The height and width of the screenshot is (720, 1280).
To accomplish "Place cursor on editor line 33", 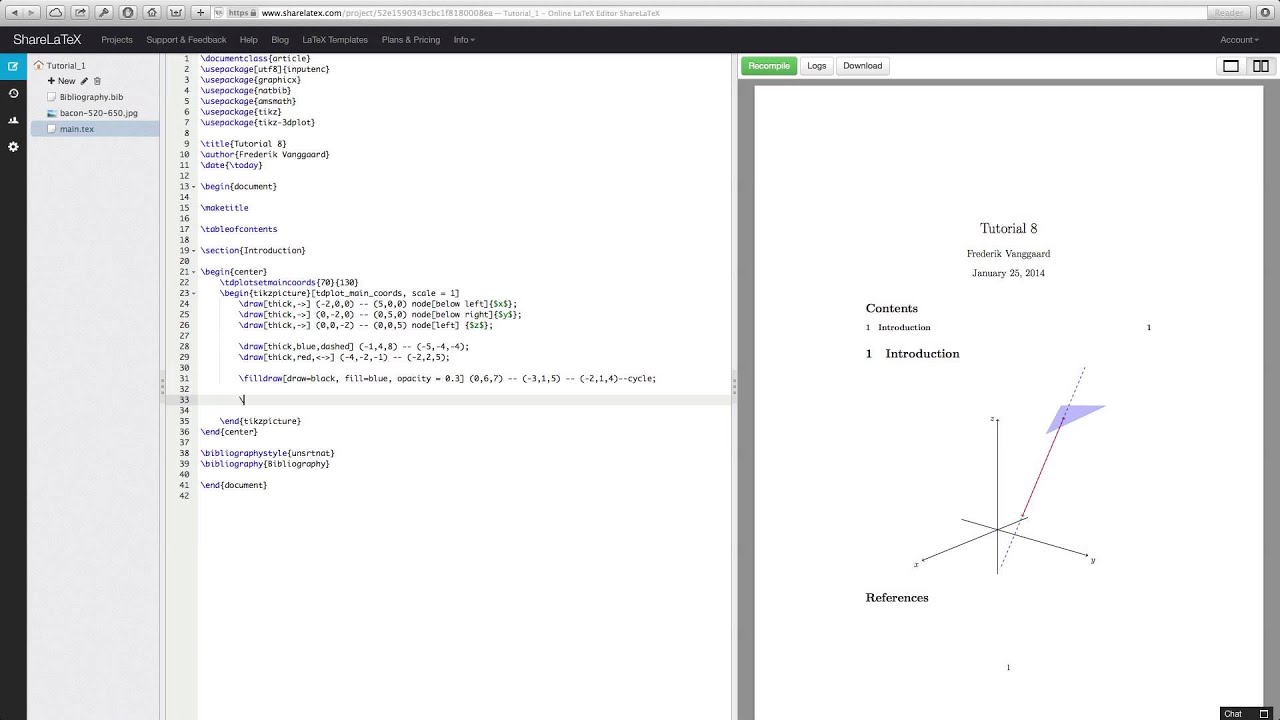I will (x=464, y=400).
